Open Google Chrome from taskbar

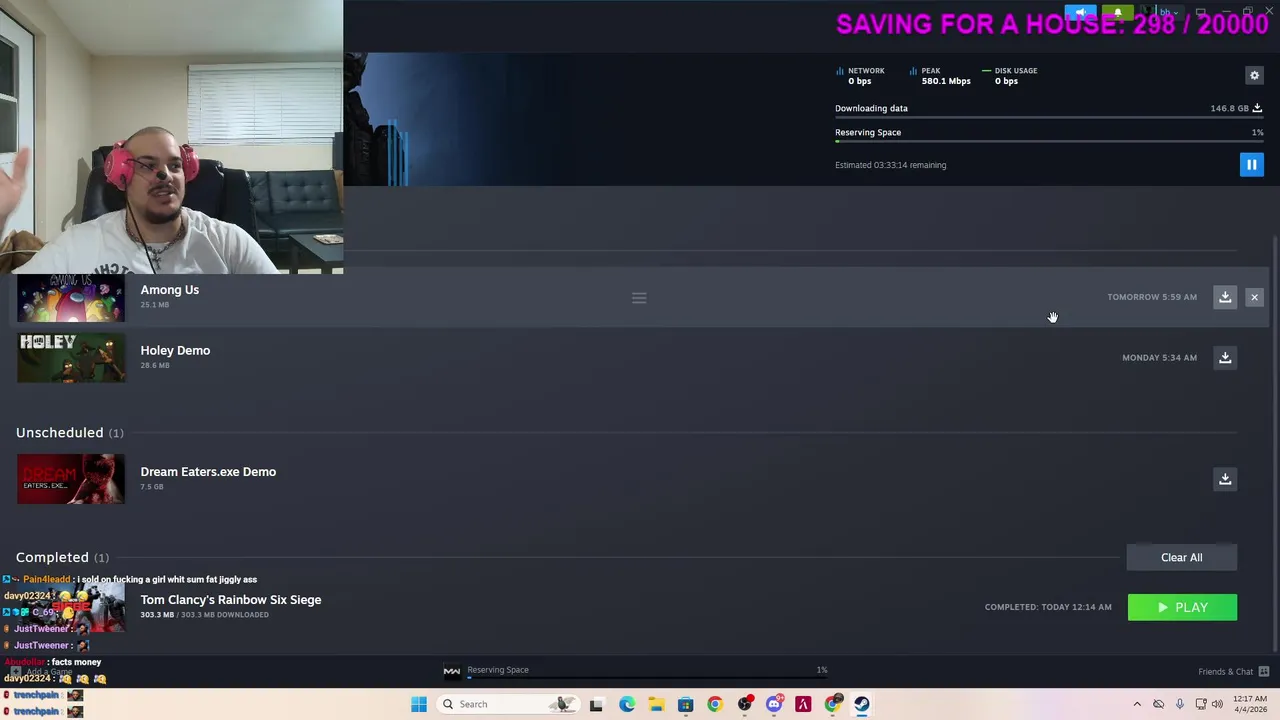[x=714, y=704]
